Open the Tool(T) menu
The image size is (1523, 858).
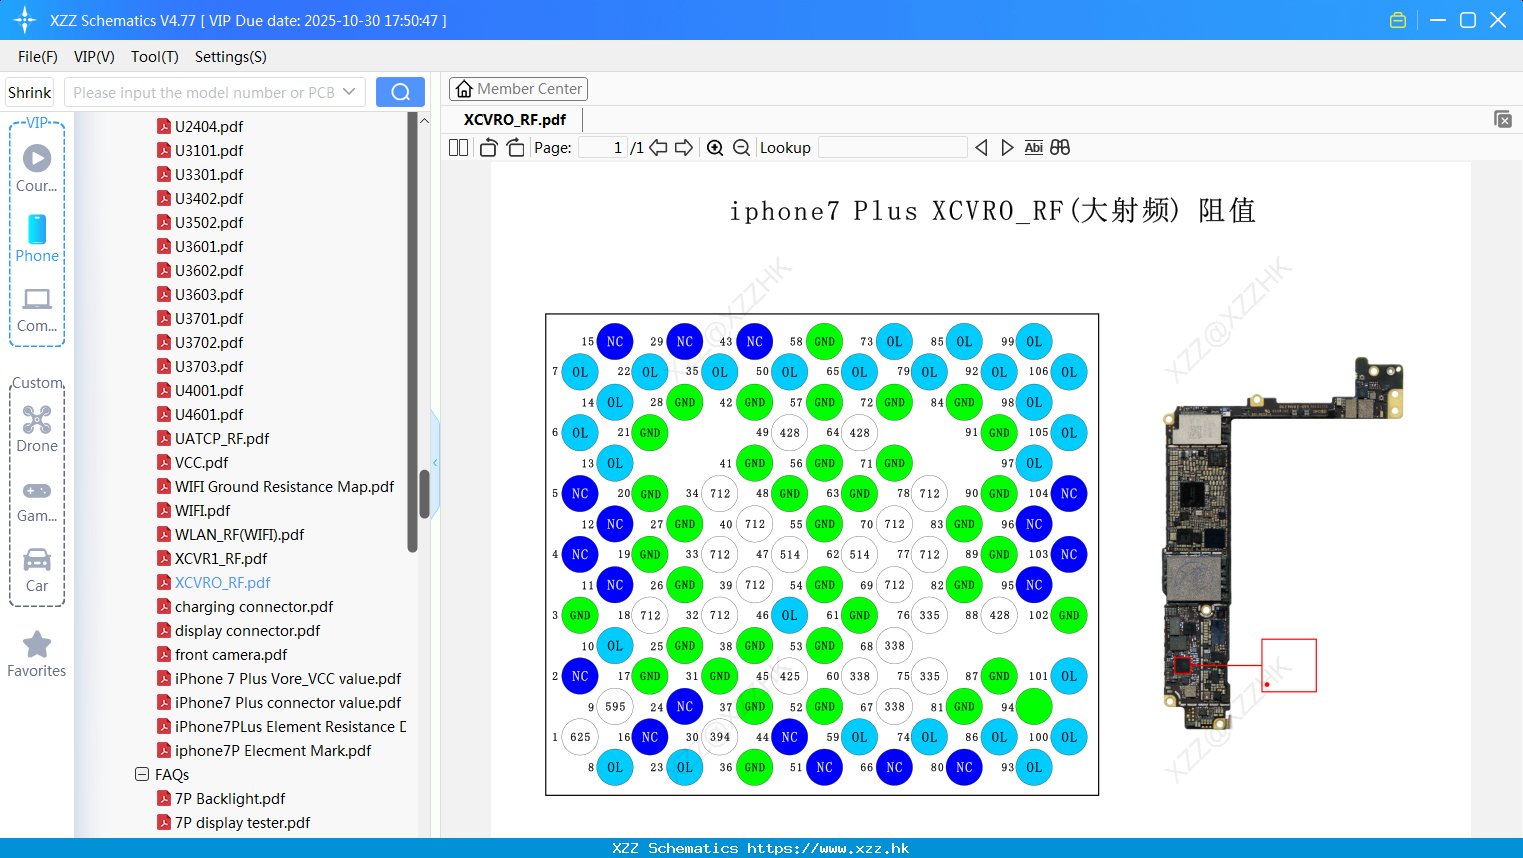point(155,57)
